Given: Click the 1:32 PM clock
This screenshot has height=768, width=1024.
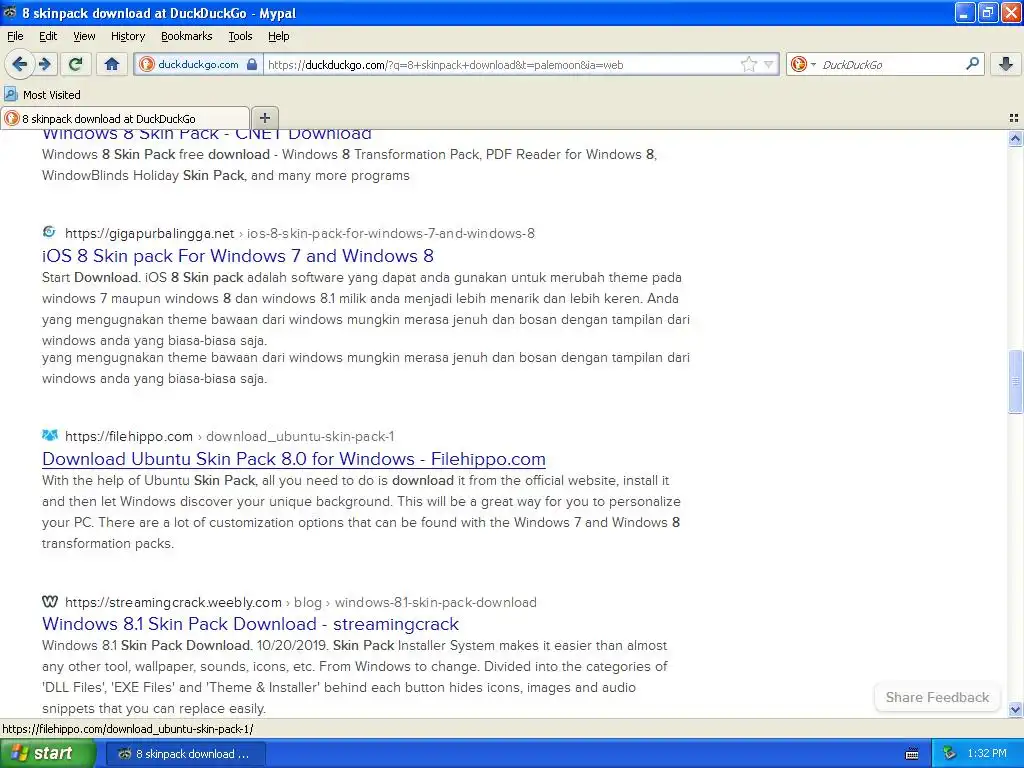Looking at the screenshot, I should 987,754.
